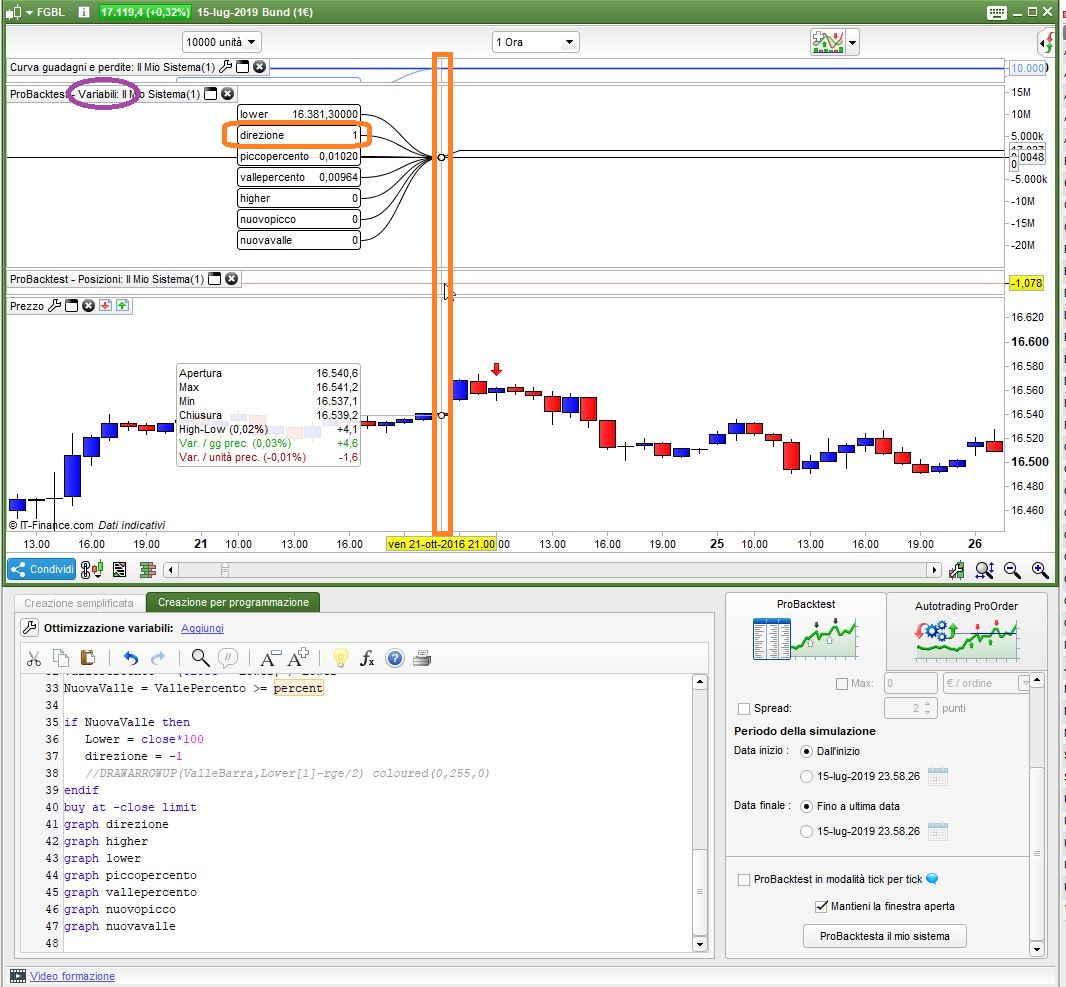This screenshot has height=987, width=1066.
Task: Switch to Creazione semplificata tab
Action: pos(79,603)
